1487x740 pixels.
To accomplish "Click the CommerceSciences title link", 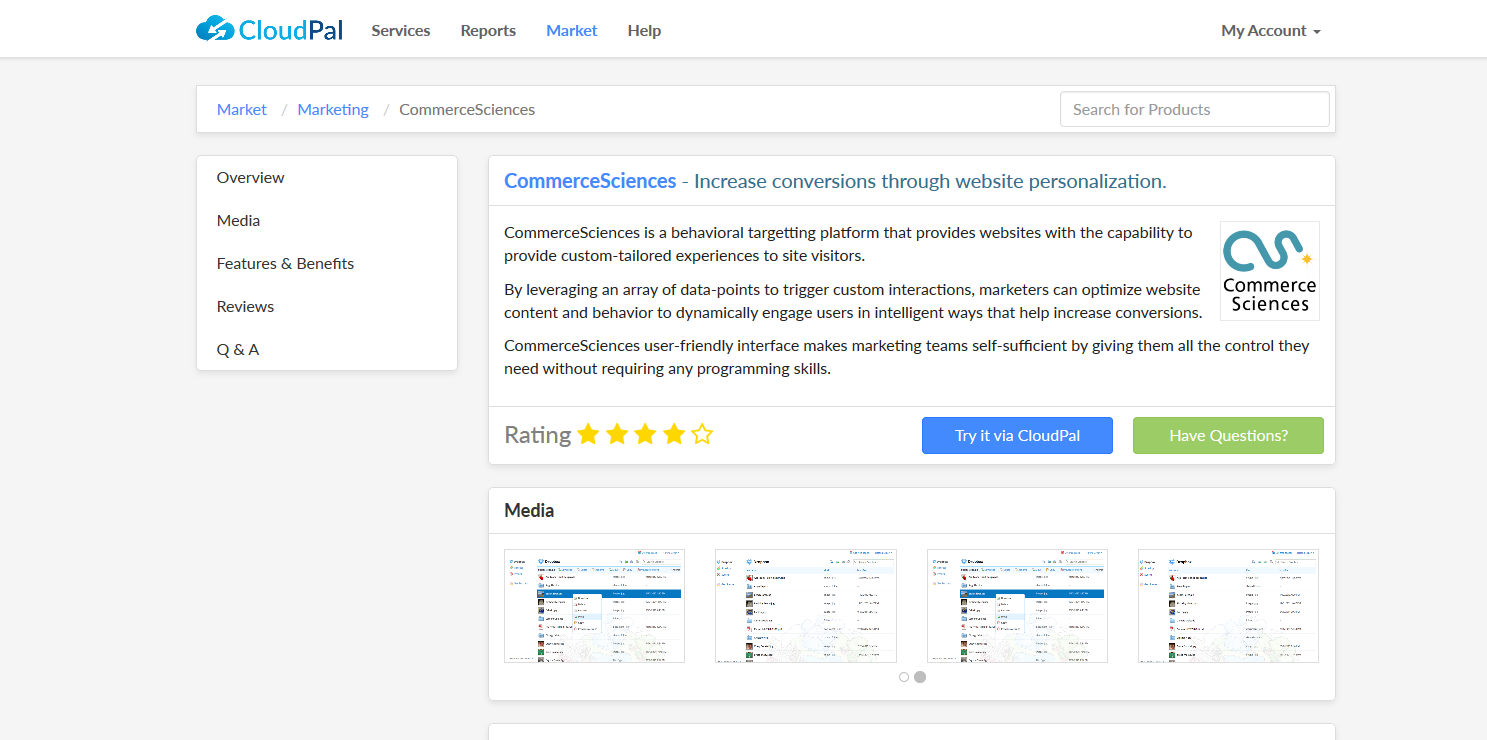I will (590, 181).
